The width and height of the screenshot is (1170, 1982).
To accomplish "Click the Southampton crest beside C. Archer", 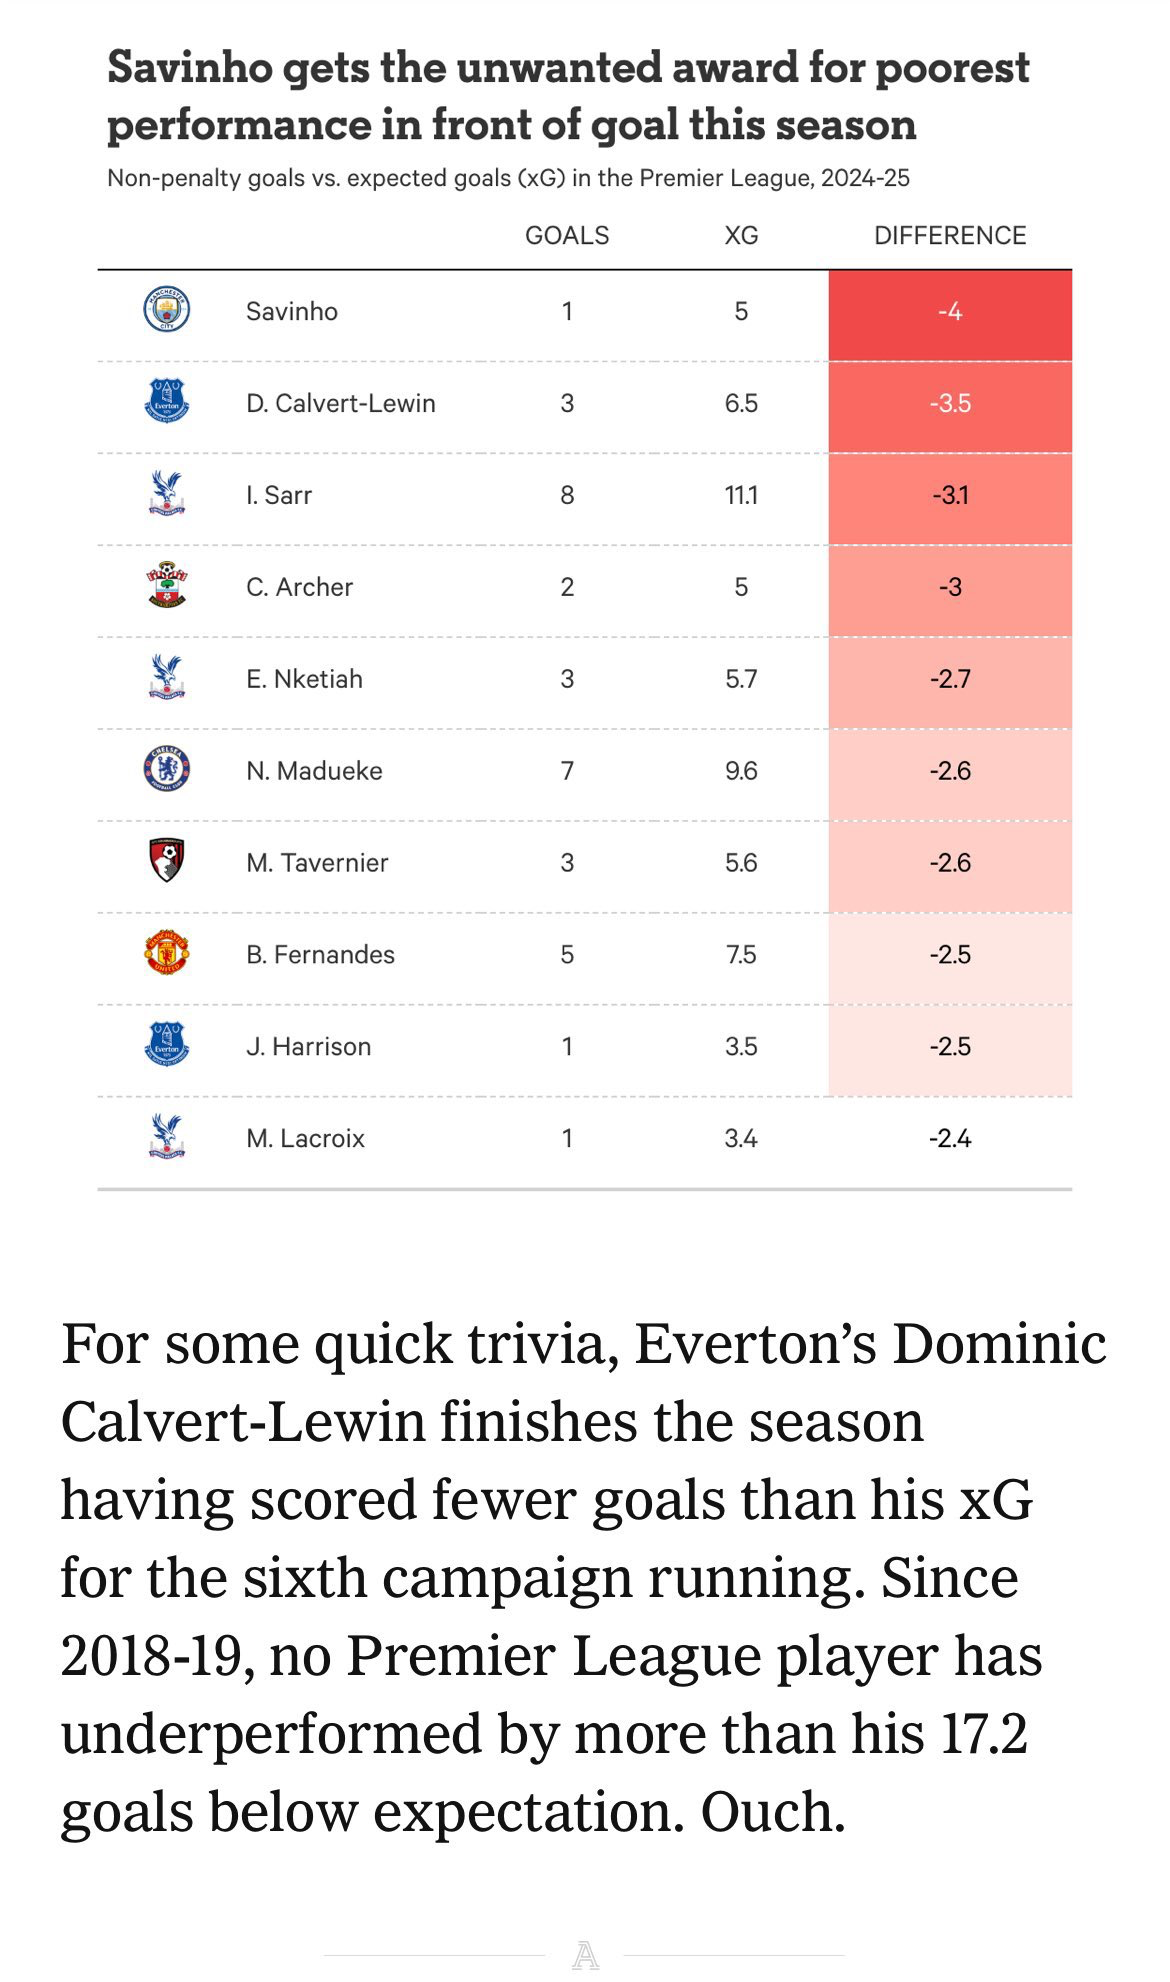I will click(166, 585).
